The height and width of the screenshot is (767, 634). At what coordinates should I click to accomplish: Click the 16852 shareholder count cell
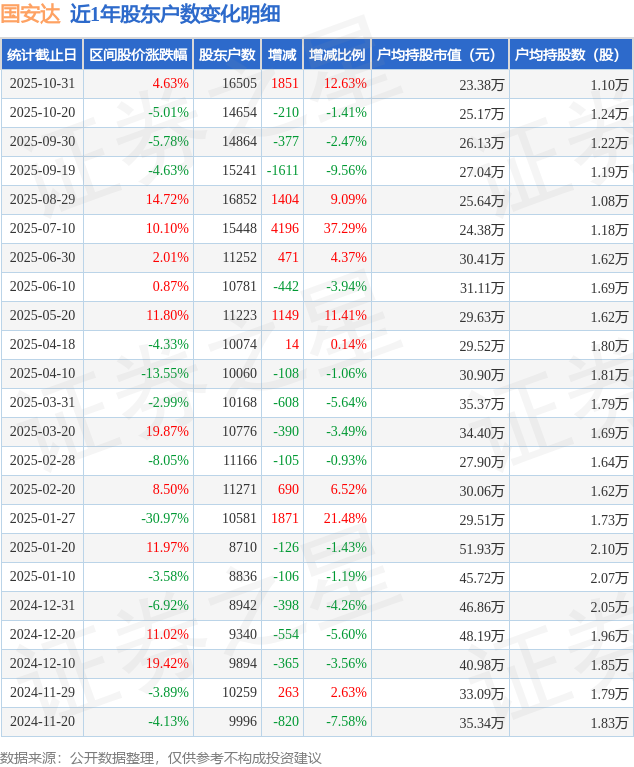[239, 200]
